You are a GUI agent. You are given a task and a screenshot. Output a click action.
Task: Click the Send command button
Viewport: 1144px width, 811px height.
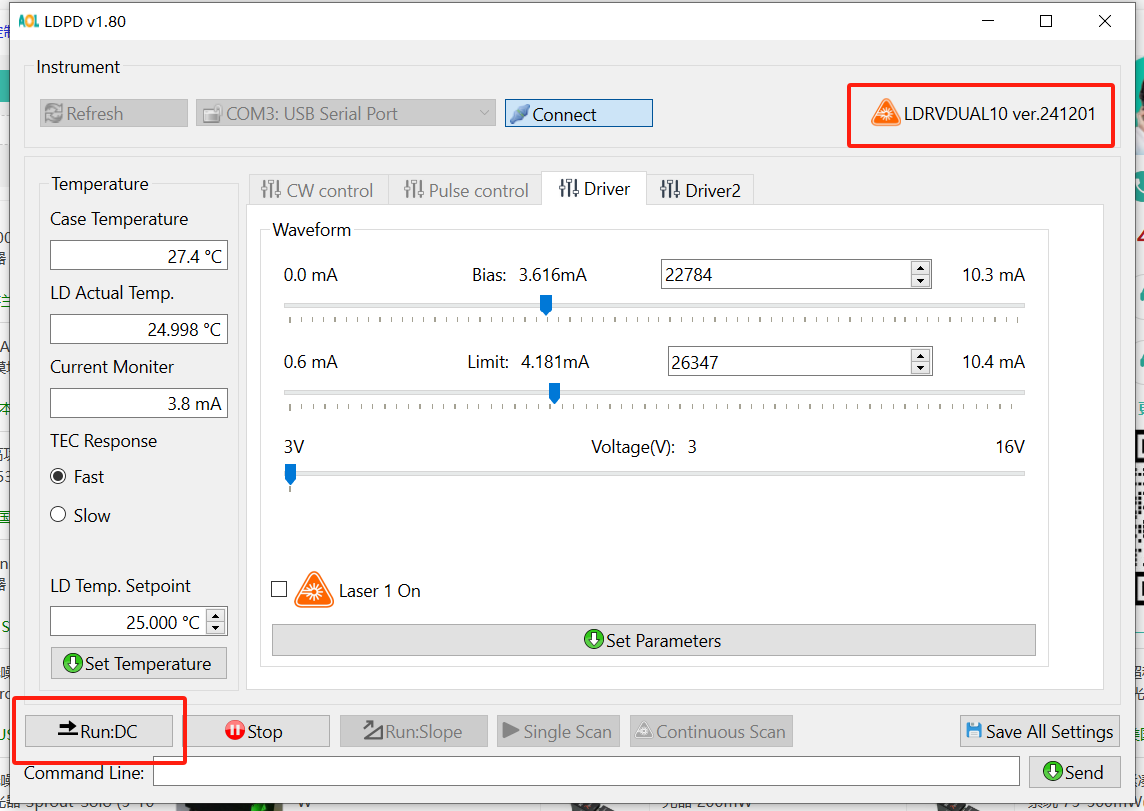(1073, 772)
